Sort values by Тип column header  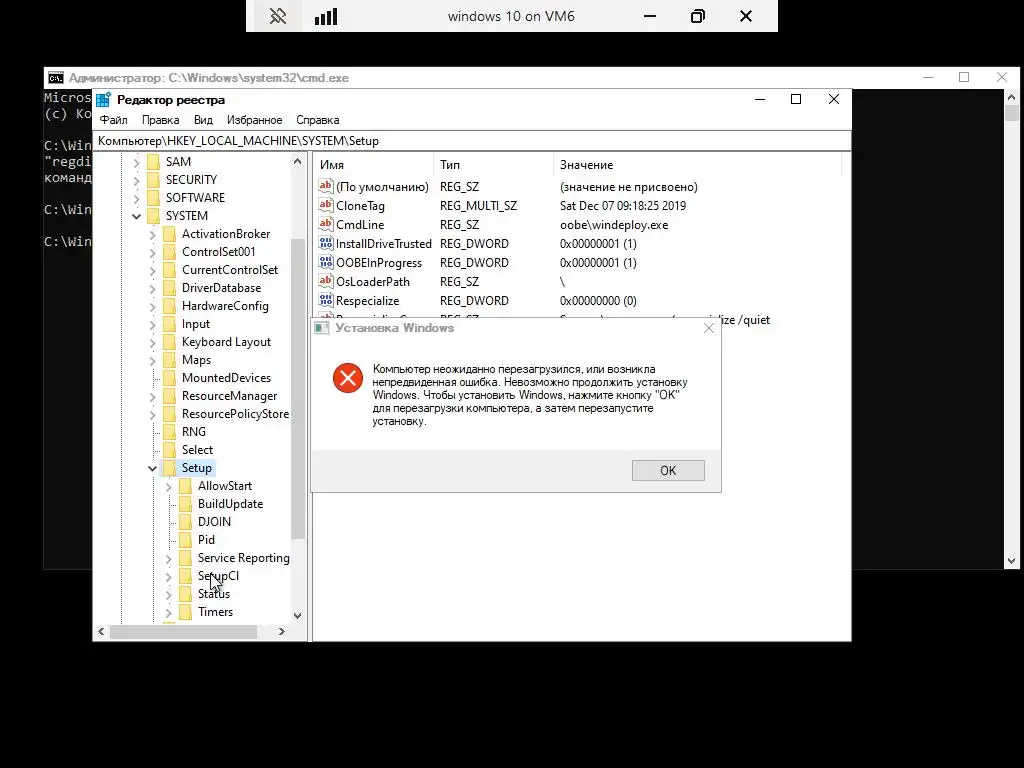(493, 165)
